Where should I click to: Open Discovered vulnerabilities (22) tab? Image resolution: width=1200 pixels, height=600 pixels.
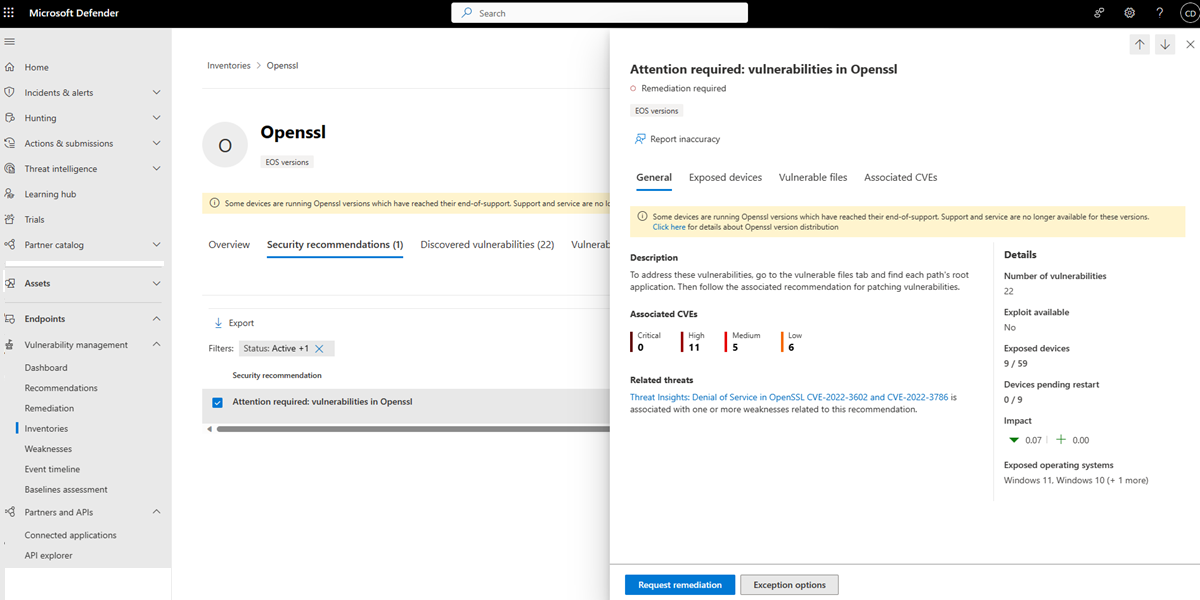[487, 244]
